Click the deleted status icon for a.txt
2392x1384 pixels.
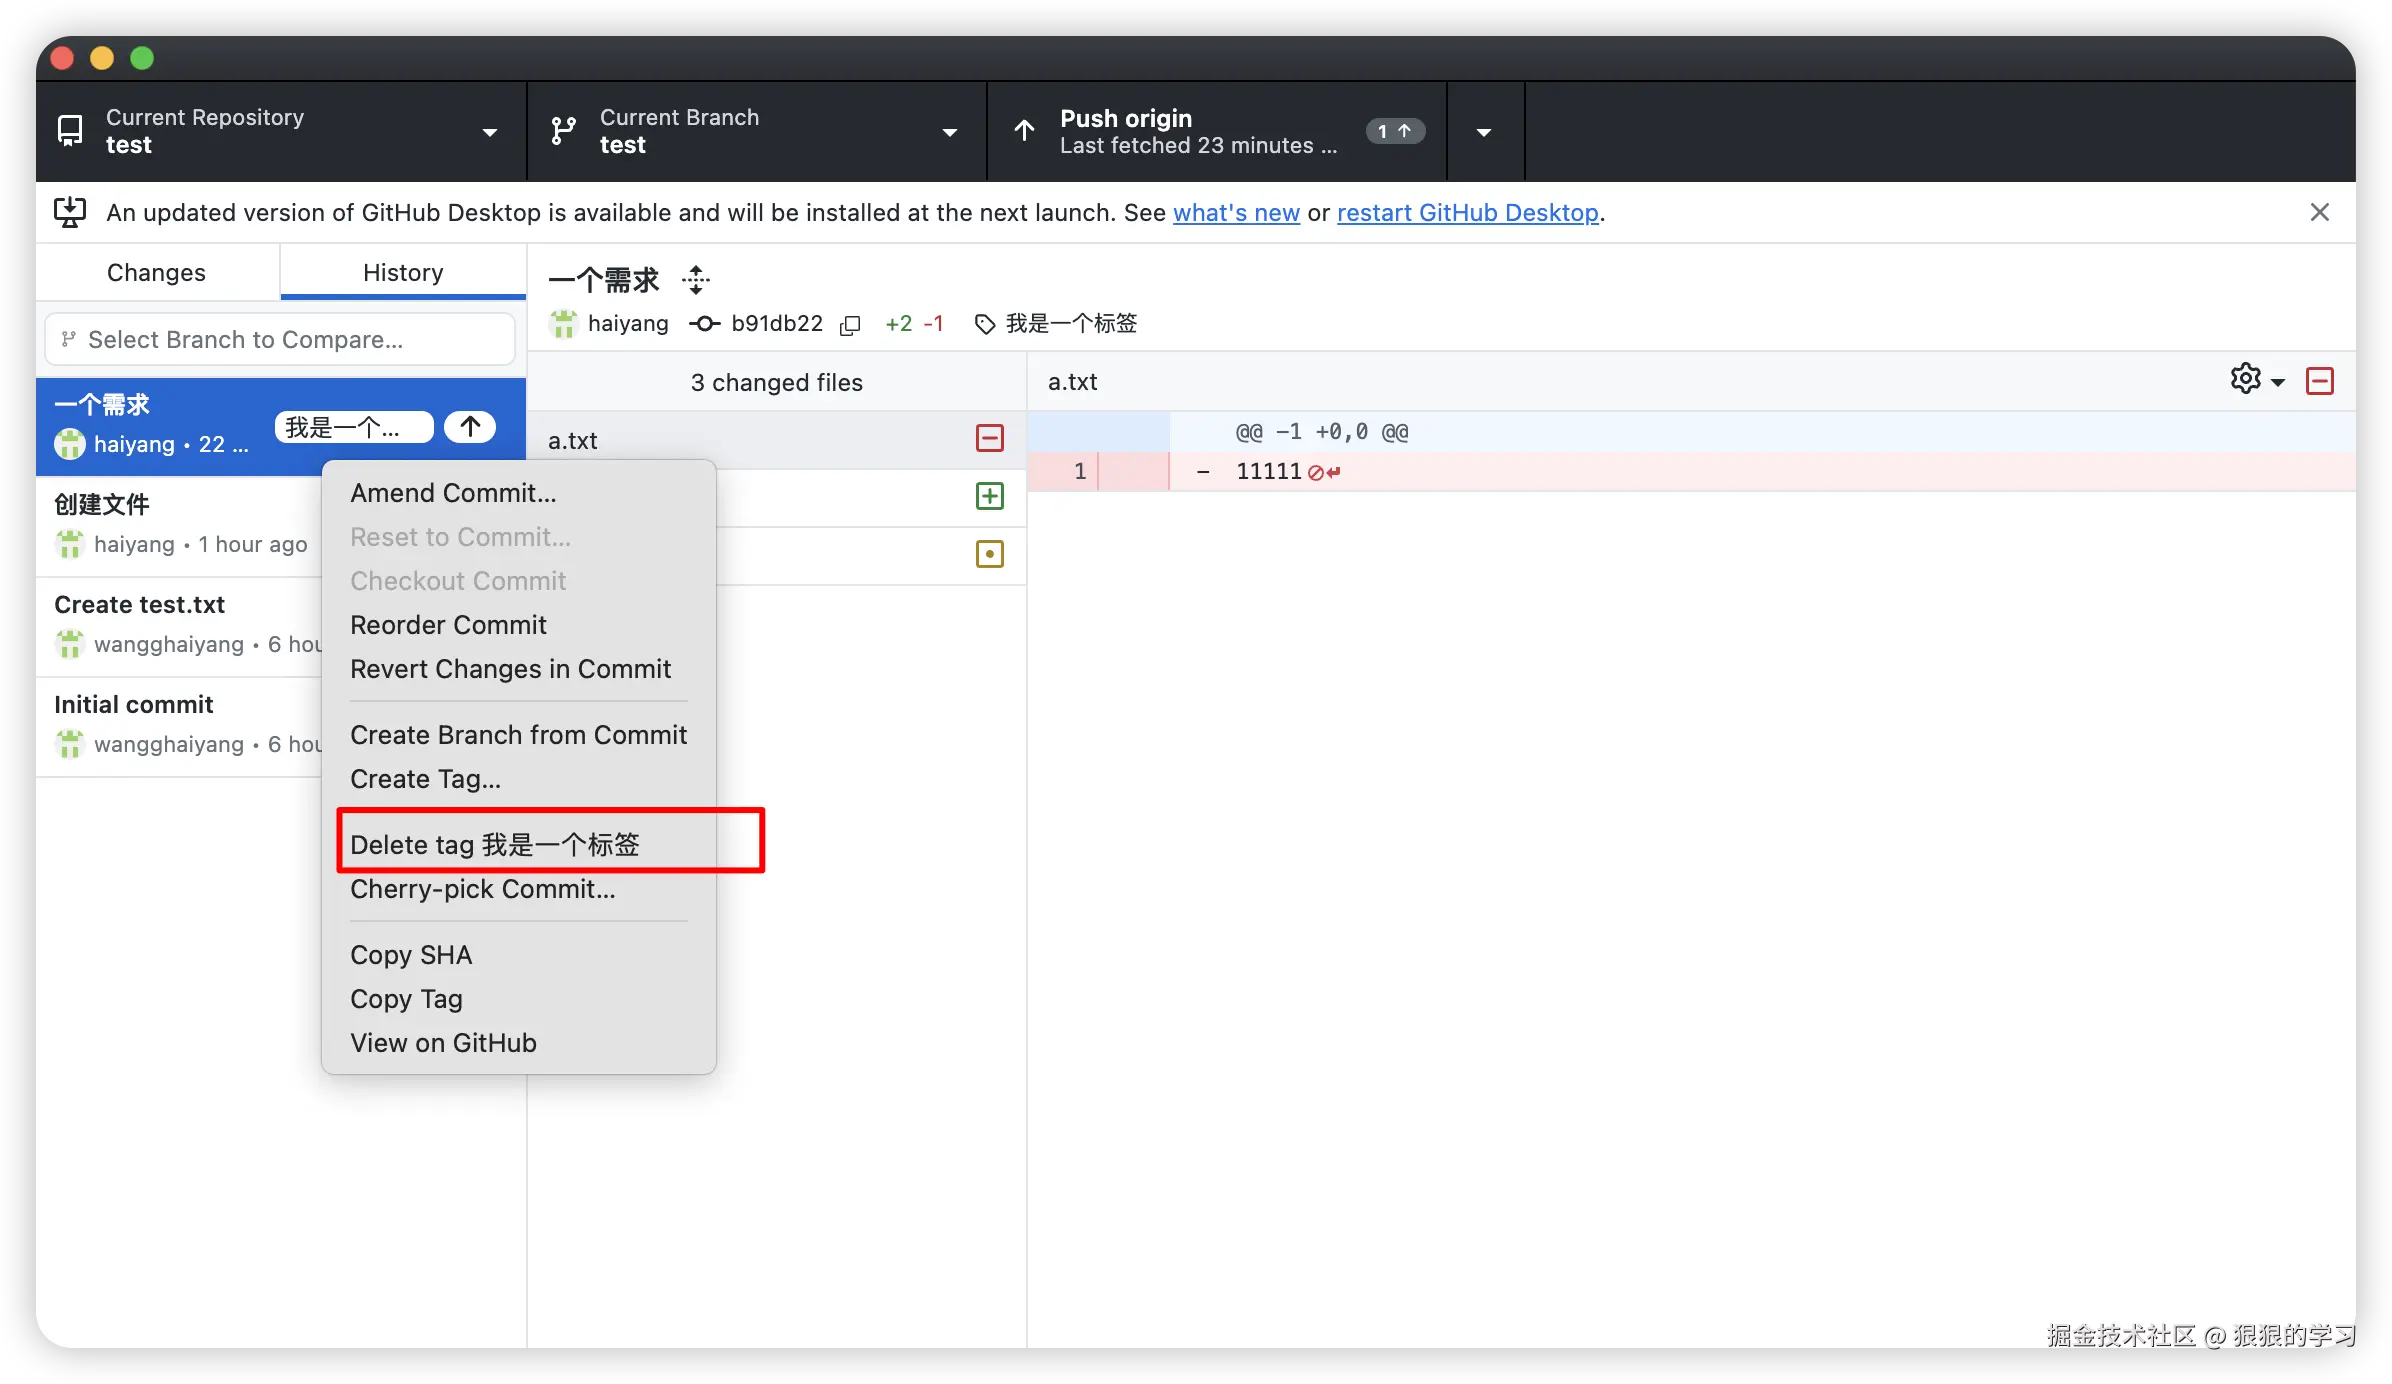coord(989,438)
